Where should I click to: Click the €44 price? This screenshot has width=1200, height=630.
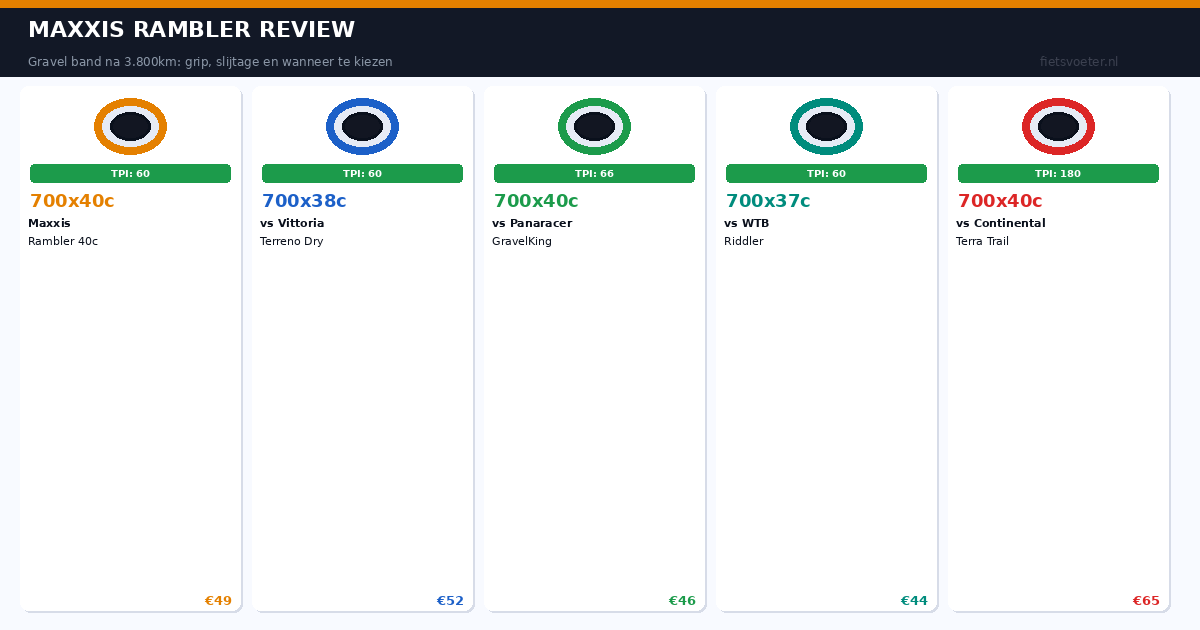tap(914, 601)
